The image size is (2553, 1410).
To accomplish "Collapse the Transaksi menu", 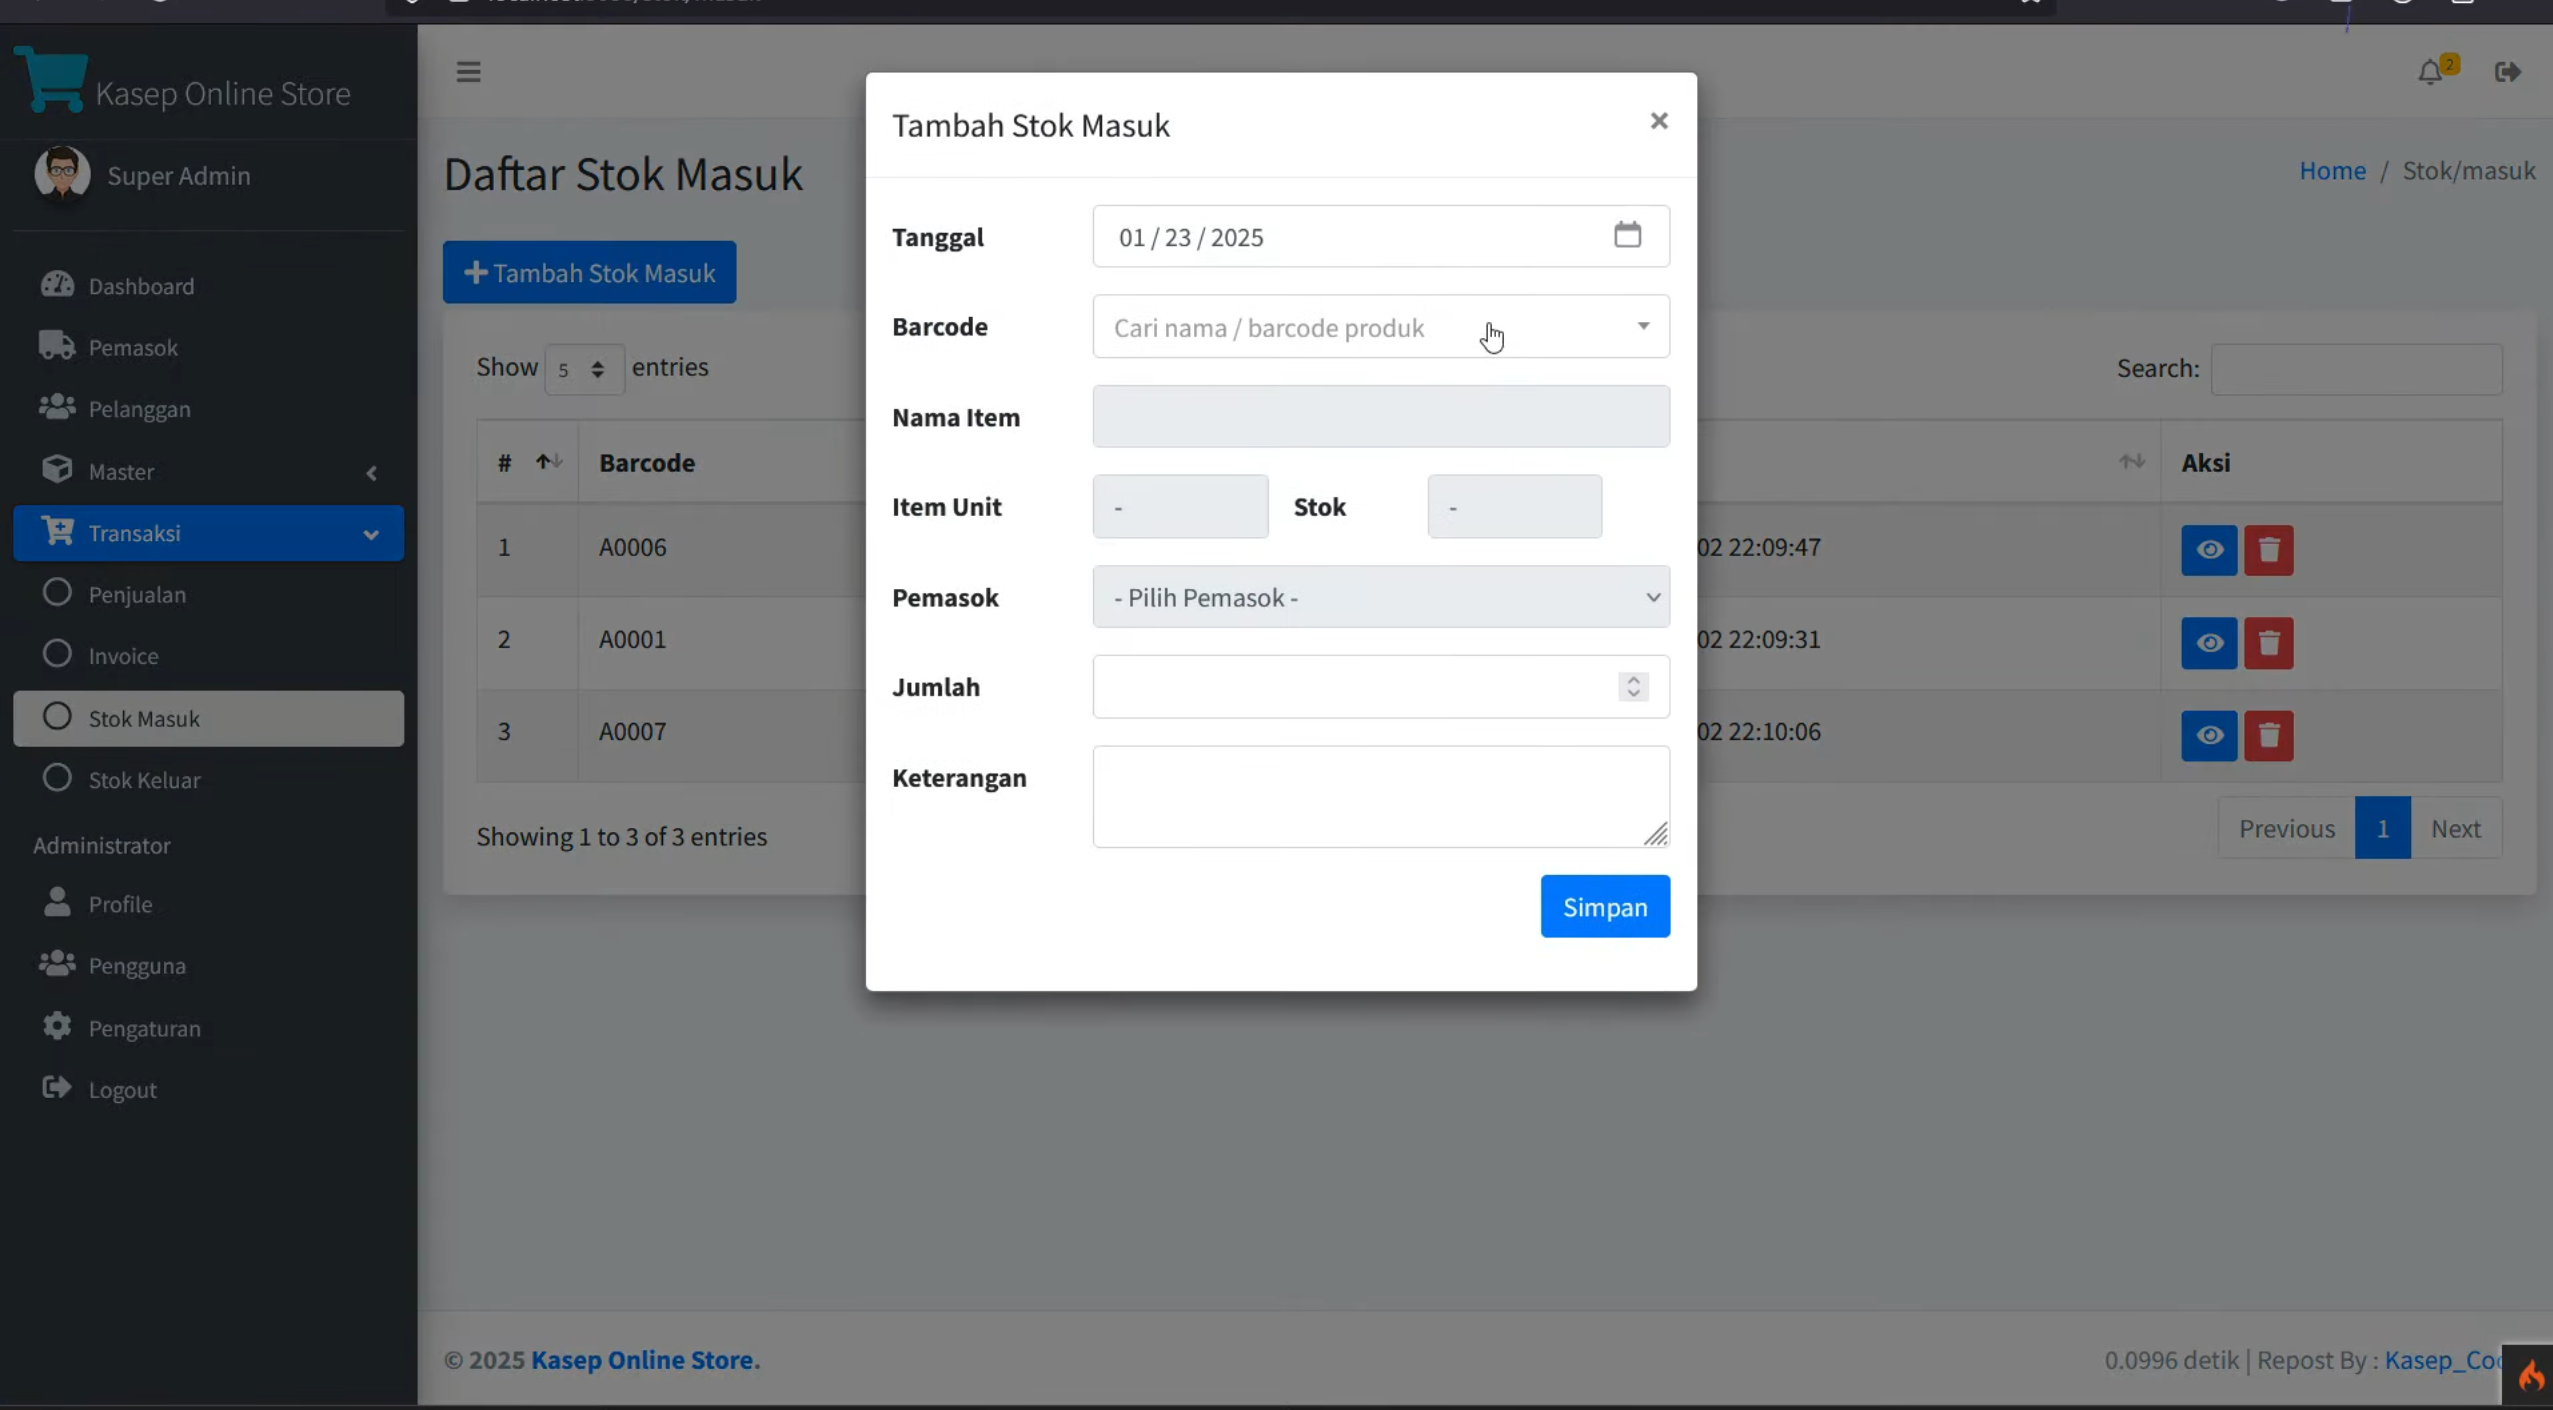I will tap(208, 533).
